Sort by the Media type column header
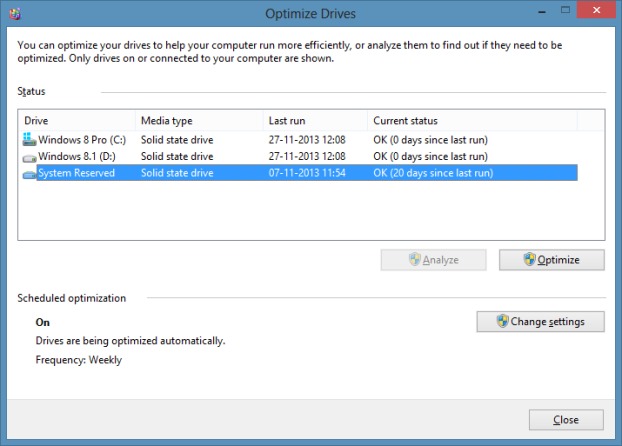 (x=199, y=121)
